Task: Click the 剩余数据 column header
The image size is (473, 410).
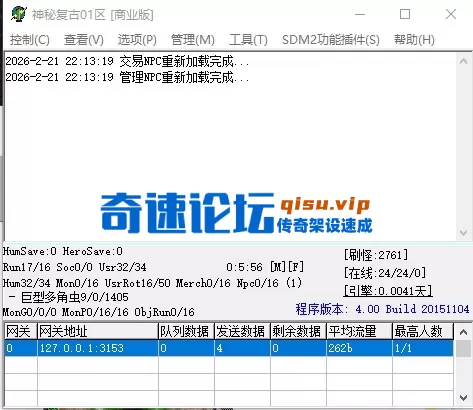Action: 298,331
